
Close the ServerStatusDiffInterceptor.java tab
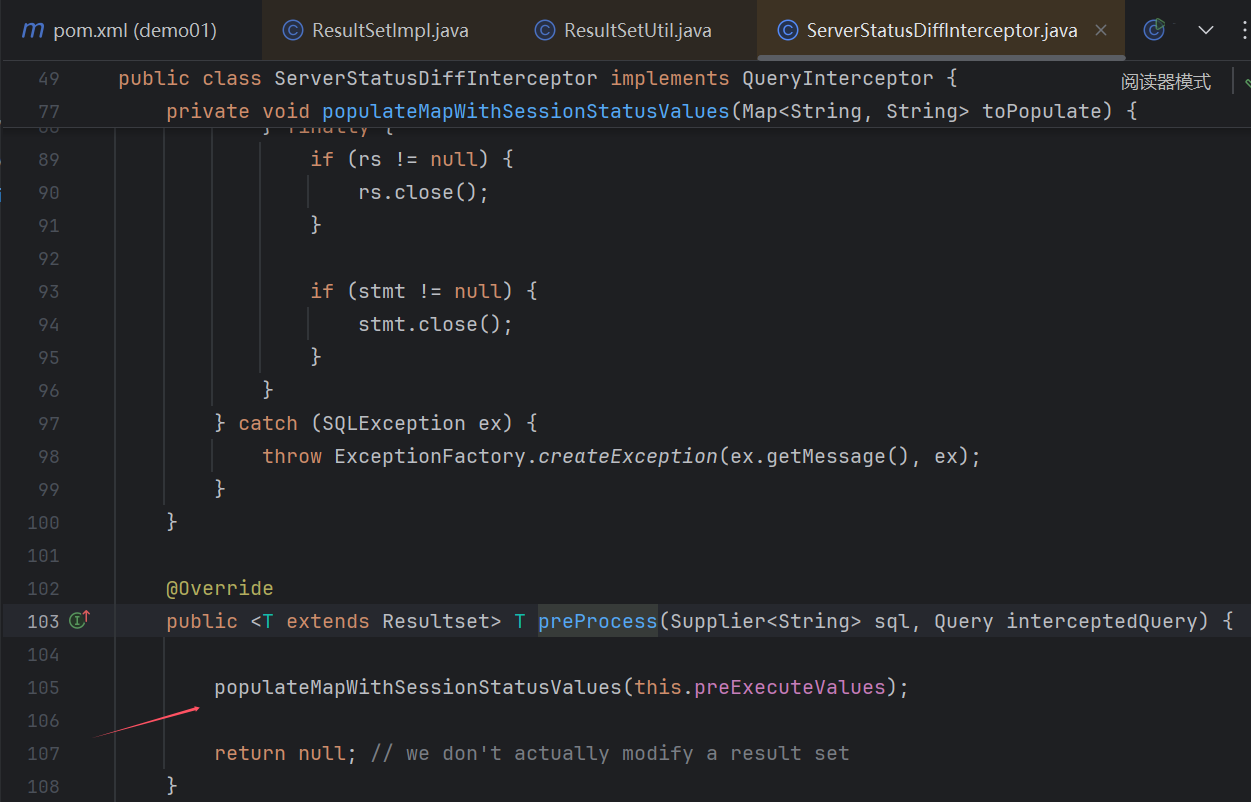pyautogui.click(x=1101, y=30)
